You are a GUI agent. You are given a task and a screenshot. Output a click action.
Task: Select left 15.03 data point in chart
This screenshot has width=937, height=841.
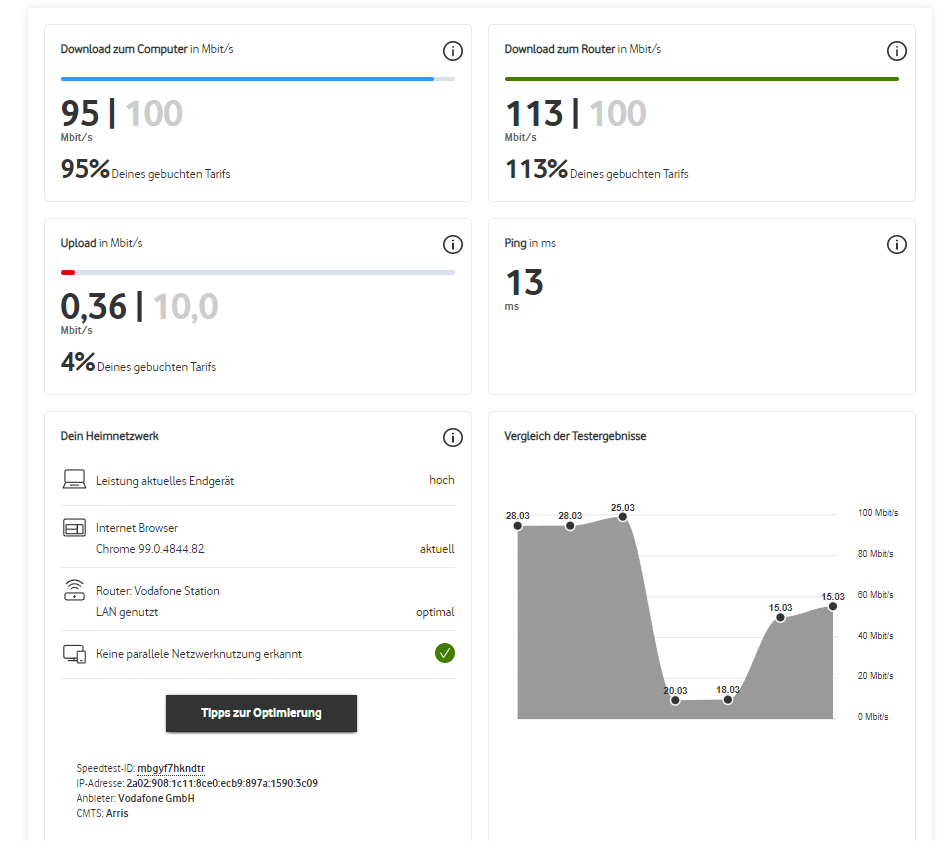(x=780, y=617)
